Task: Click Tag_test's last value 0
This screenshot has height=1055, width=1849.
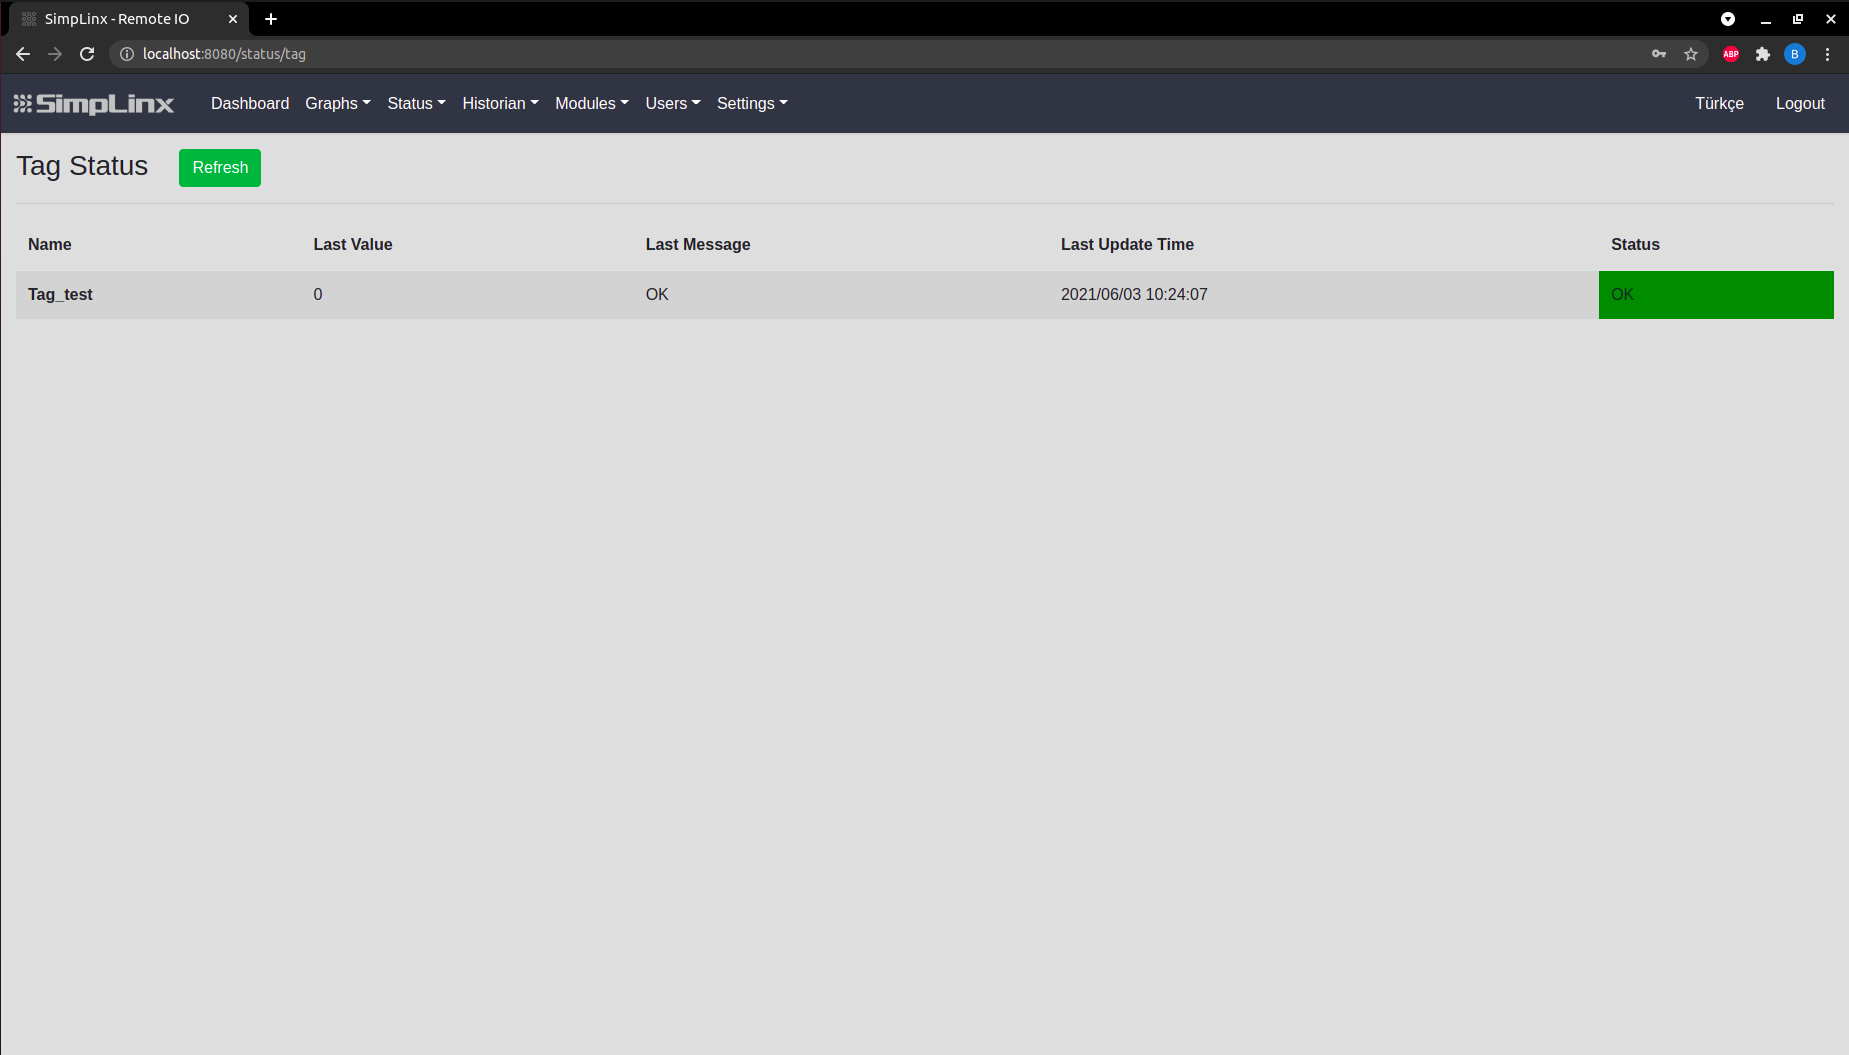Action: coord(318,294)
